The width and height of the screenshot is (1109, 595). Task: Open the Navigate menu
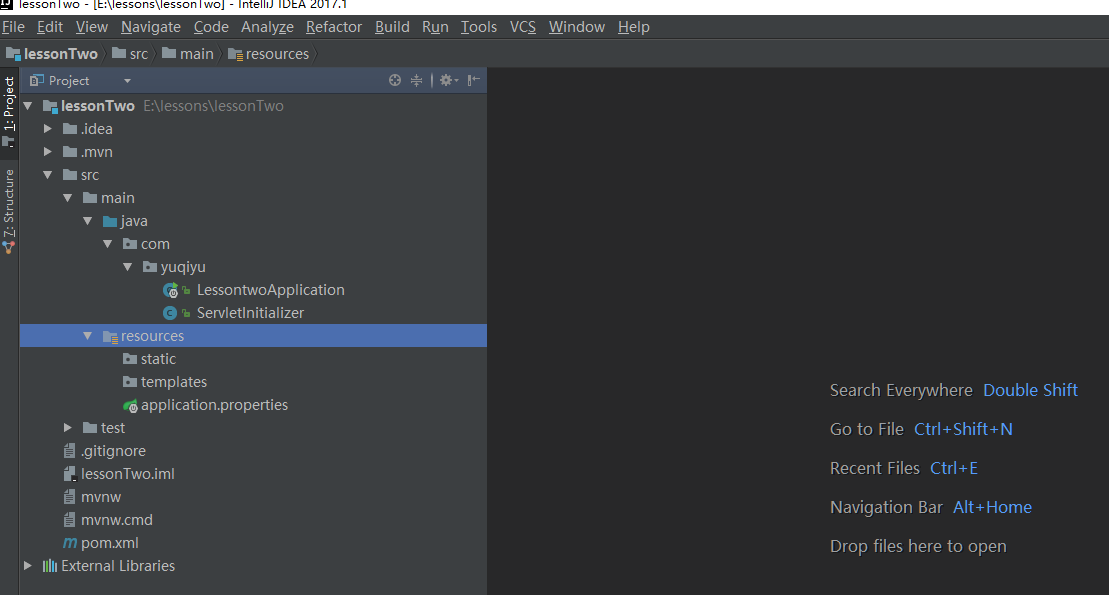pyautogui.click(x=151, y=27)
